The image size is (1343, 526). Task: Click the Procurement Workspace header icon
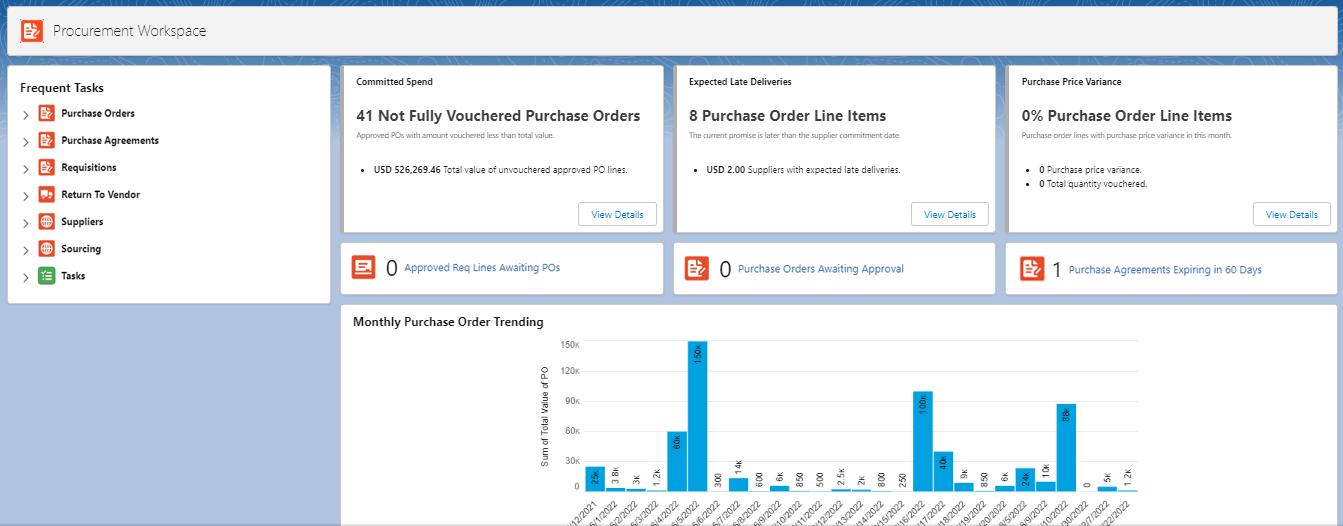coord(32,31)
